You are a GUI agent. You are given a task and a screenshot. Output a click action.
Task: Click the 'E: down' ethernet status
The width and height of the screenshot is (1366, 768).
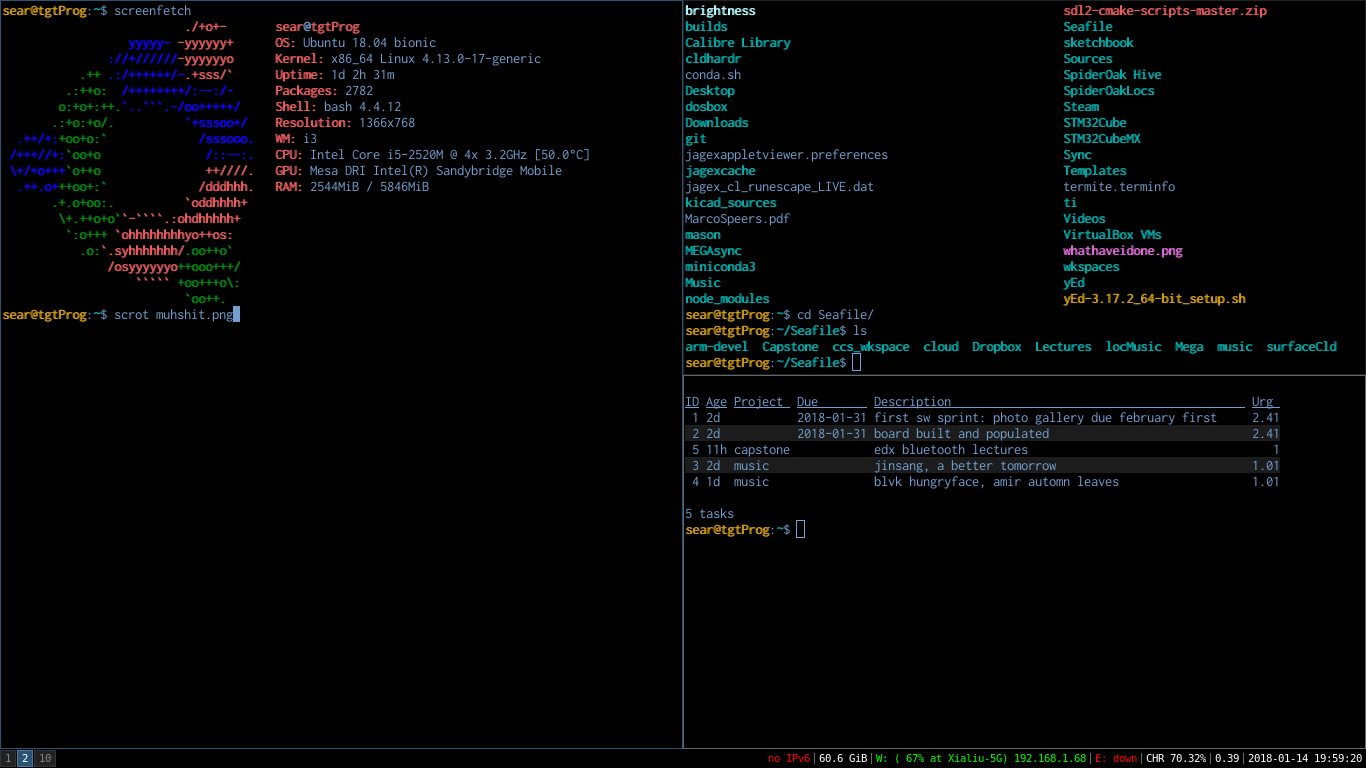click(x=1116, y=758)
